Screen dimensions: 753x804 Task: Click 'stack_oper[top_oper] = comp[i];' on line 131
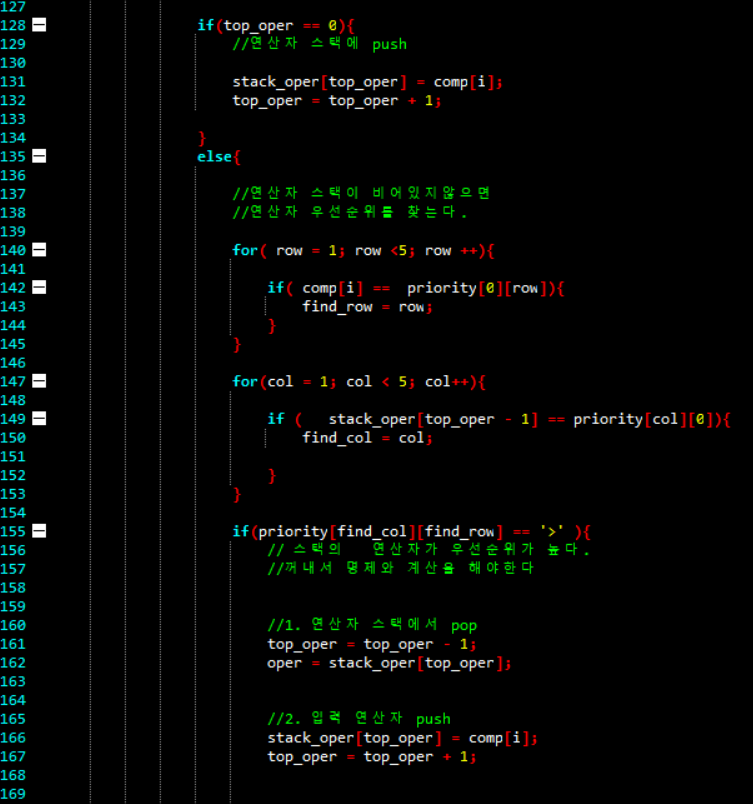coord(368,82)
